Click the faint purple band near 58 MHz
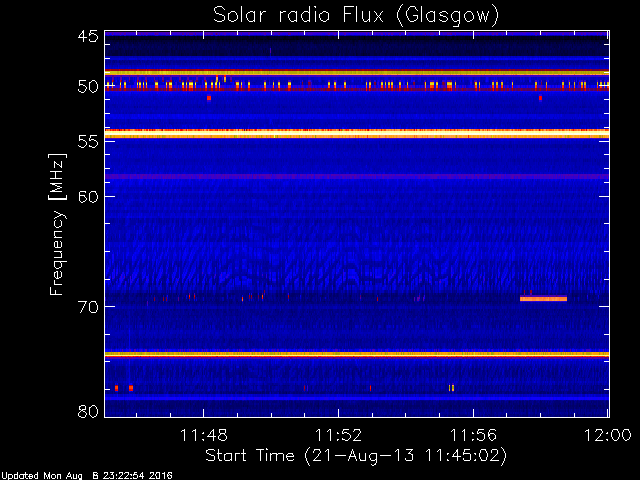This screenshot has height=480, width=640. click(x=357, y=176)
